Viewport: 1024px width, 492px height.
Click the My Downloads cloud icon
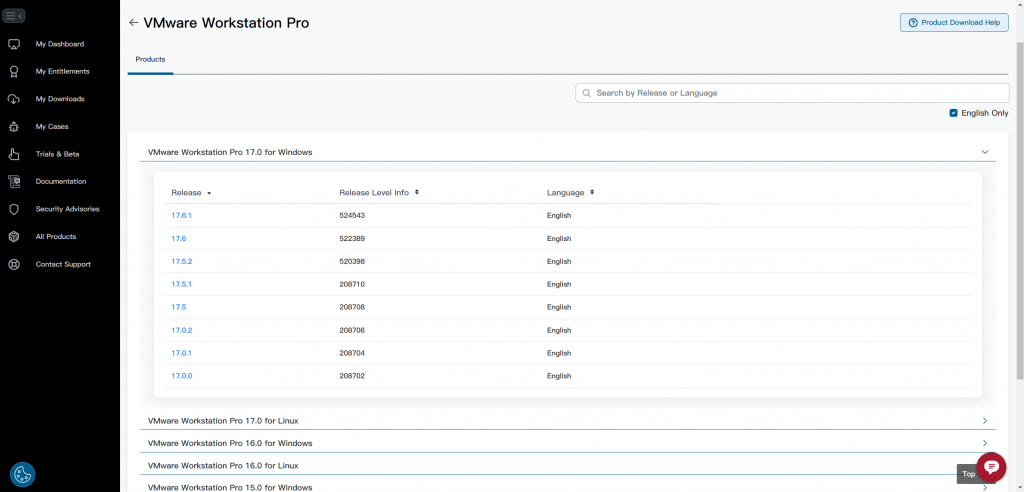pyautogui.click(x=14, y=99)
